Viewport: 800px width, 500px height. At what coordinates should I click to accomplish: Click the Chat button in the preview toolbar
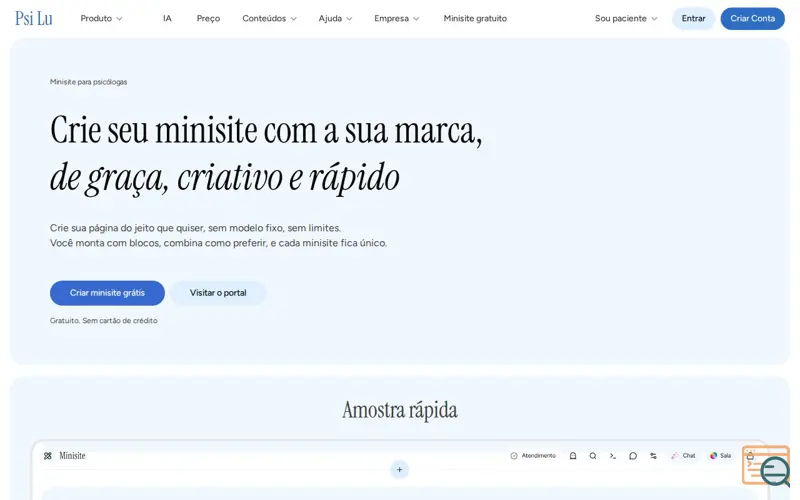point(683,456)
